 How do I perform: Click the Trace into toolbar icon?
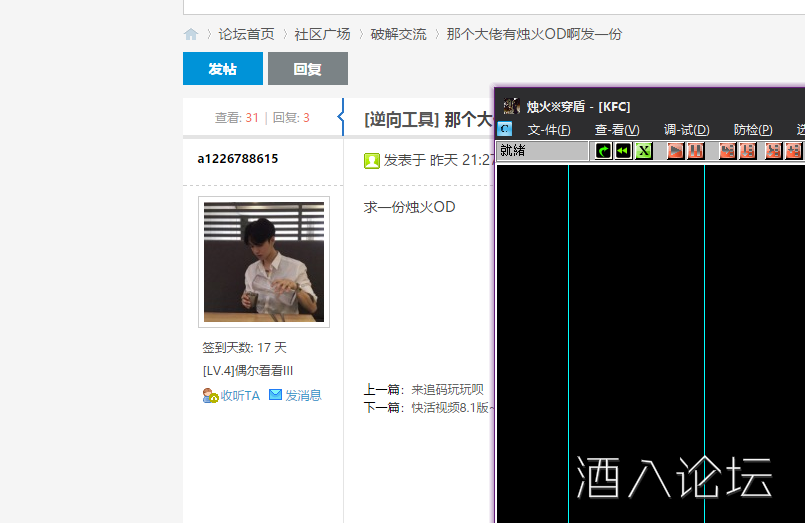(x=773, y=151)
